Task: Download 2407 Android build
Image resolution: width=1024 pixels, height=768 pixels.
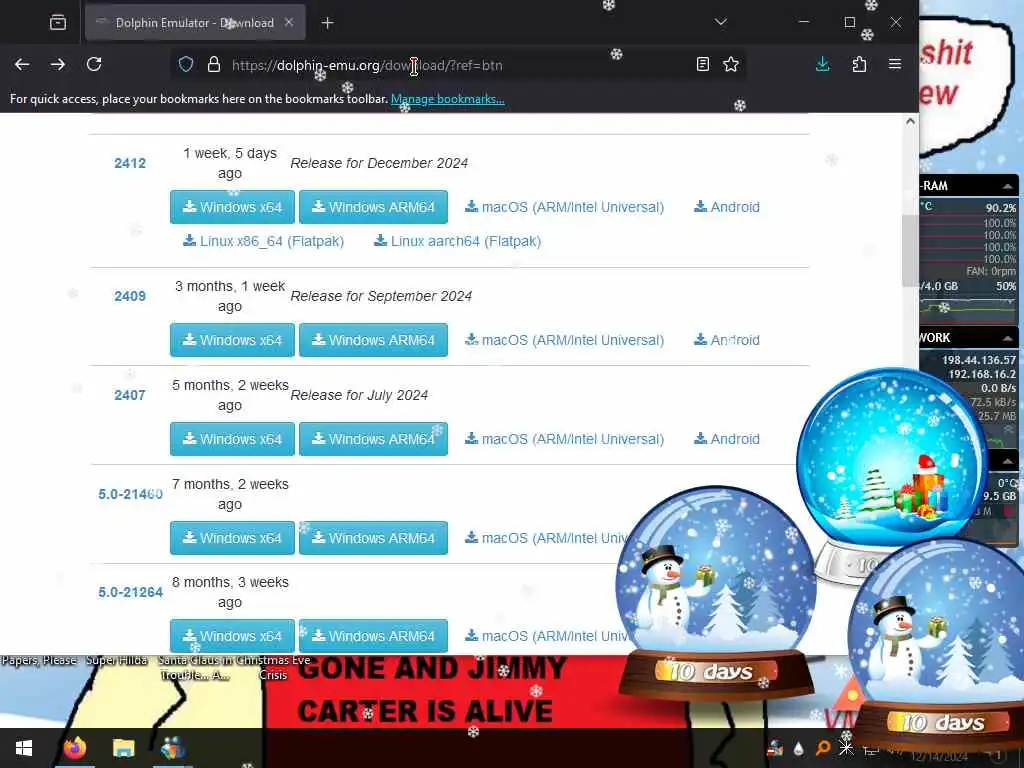Action: click(x=726, y=439)
